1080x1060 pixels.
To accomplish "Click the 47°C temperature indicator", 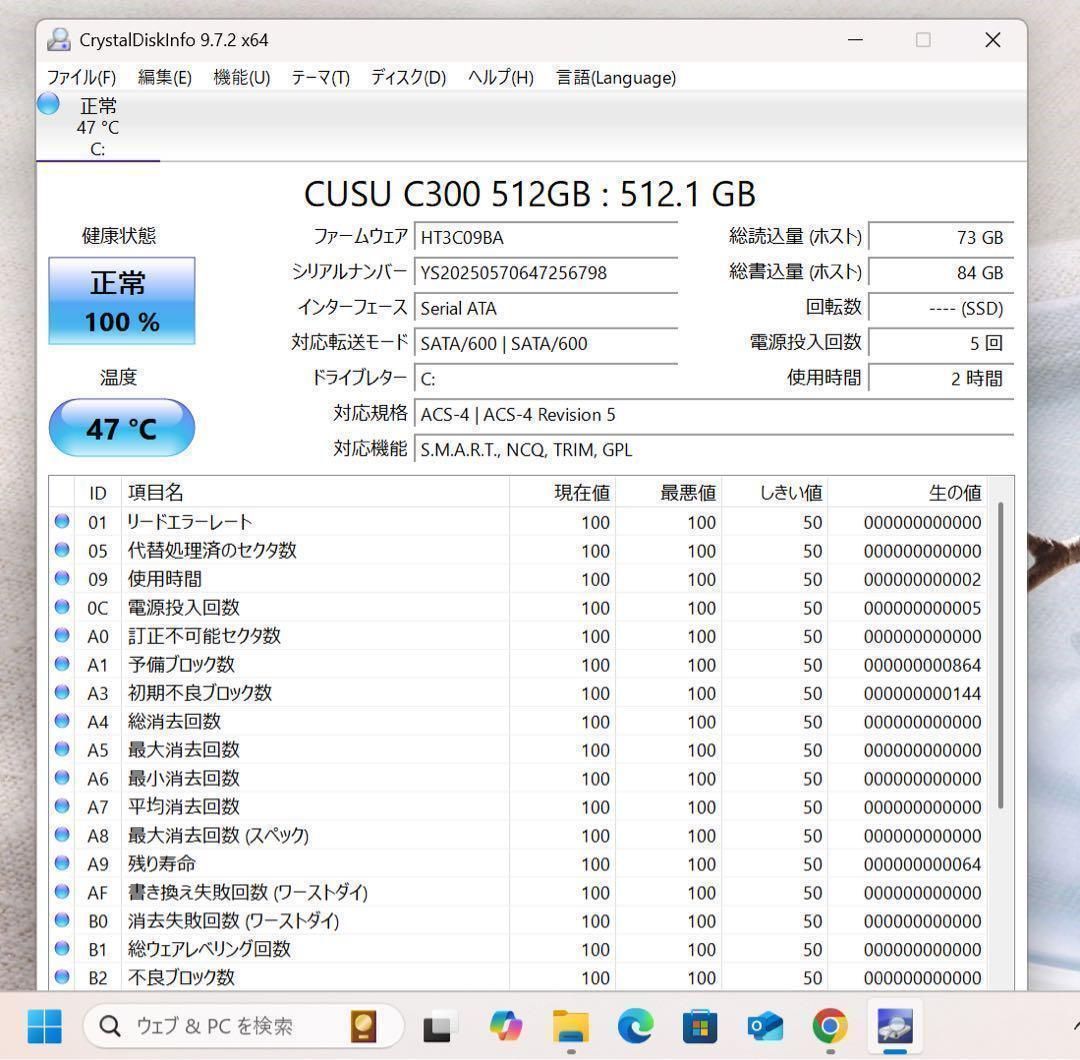I will [121, 428].
